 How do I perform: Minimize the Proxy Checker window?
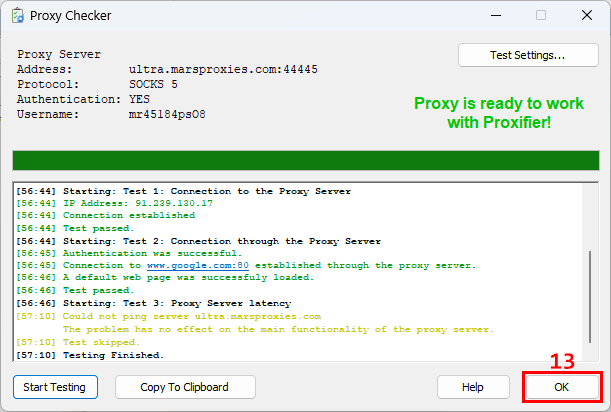tap(496, 16)
